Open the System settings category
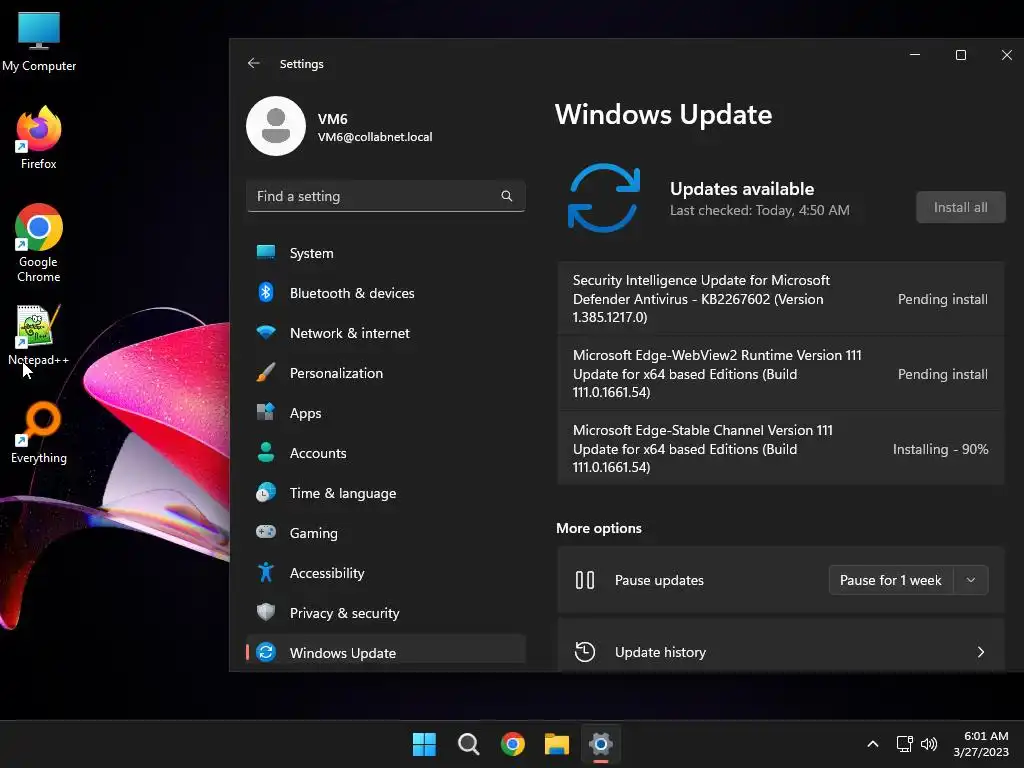Image resolution: width=1024 pixels, height=768 pixels. [386, 253]
